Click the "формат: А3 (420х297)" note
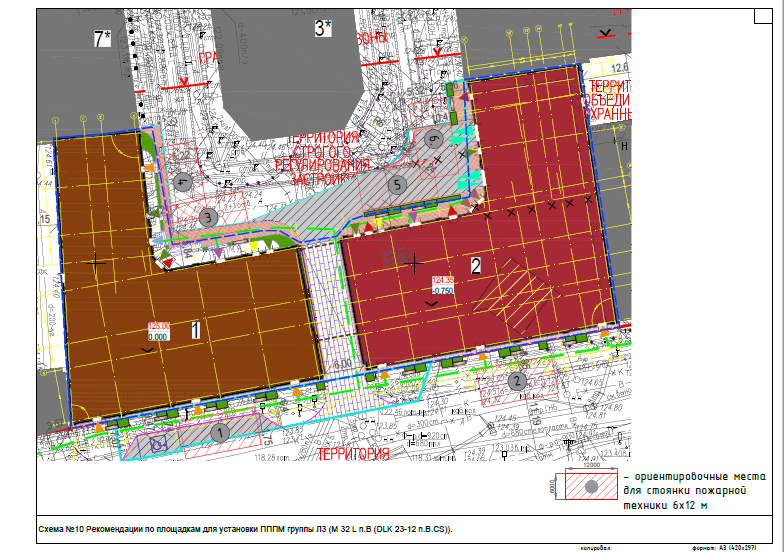784x552 pixels. 724,548
